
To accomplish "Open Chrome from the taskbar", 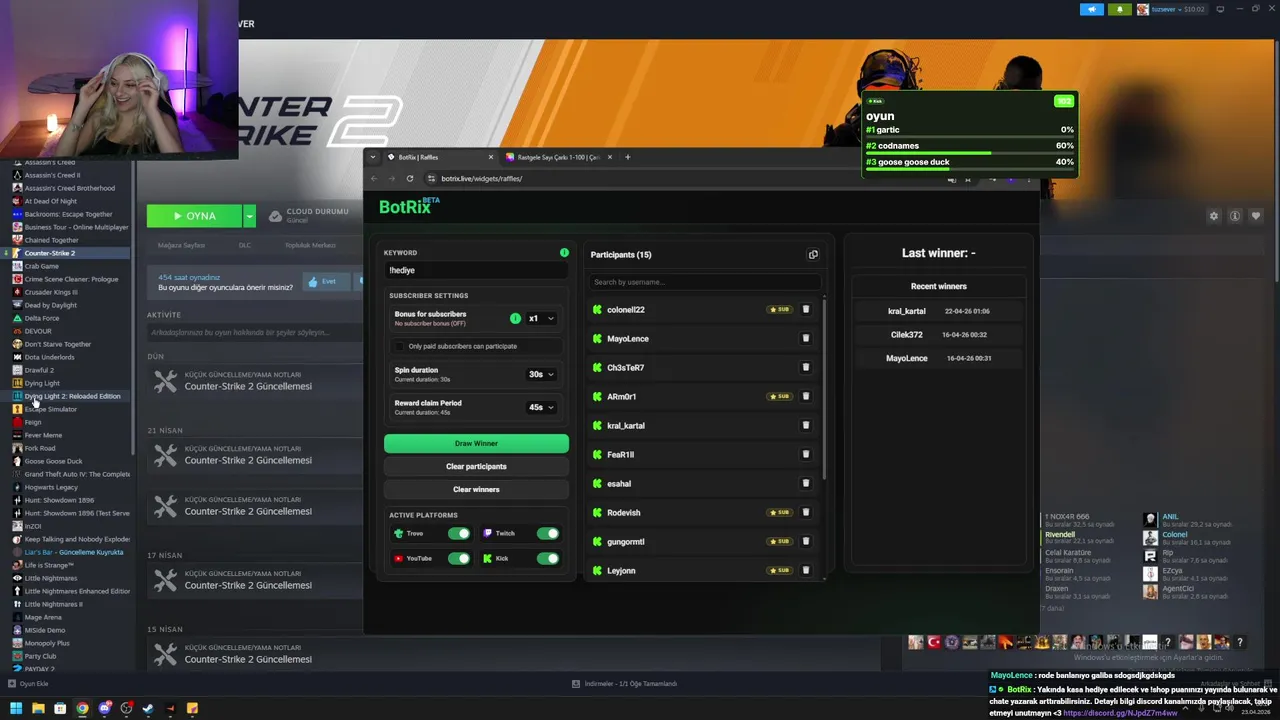I will [82, 708].
